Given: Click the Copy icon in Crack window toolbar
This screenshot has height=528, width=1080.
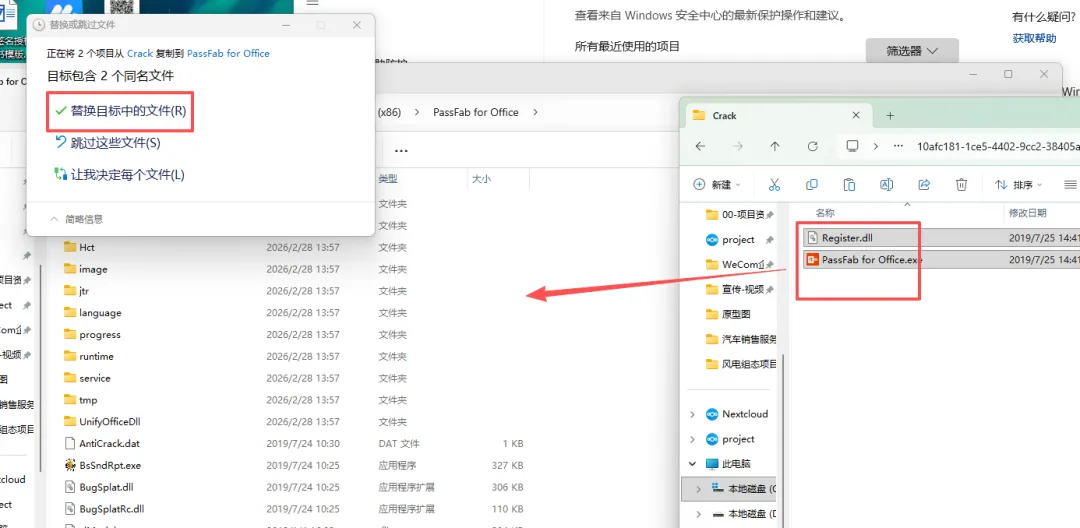Looking at the screenshot, I should (812, 184).
